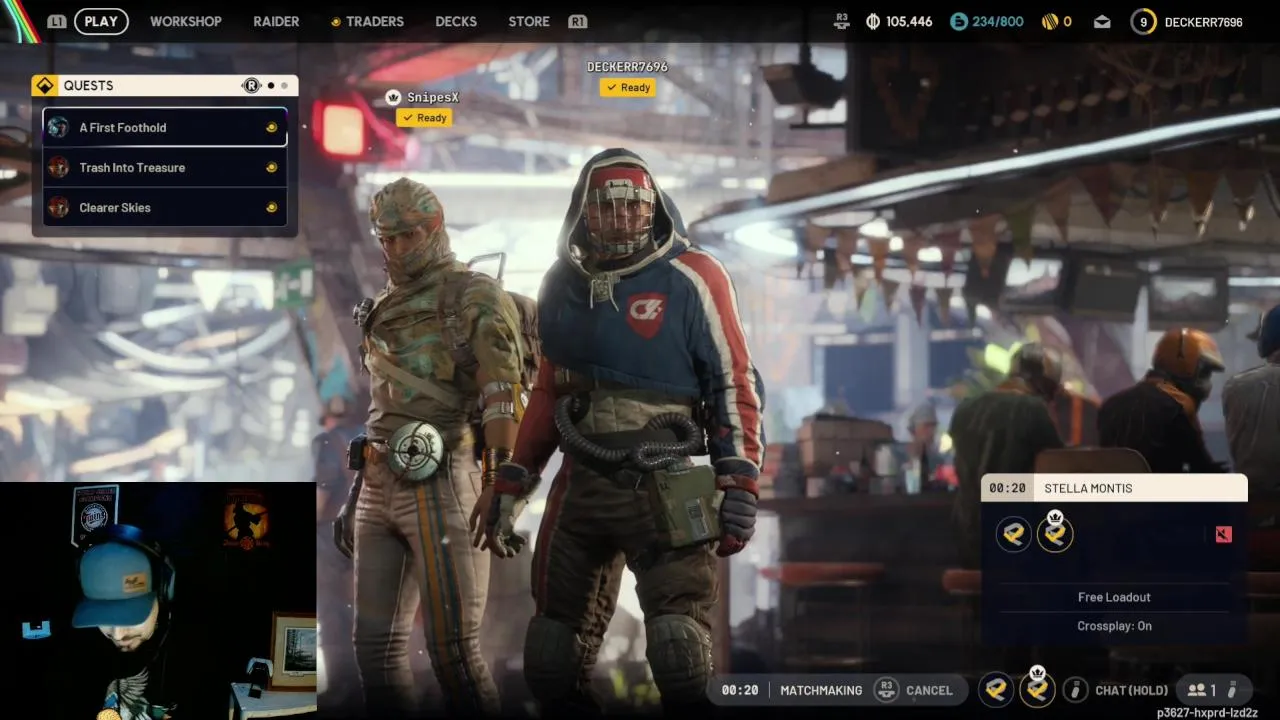Click the R3 stick icon in top bar
Screen dimensions: 1280x720
point(842,21)
